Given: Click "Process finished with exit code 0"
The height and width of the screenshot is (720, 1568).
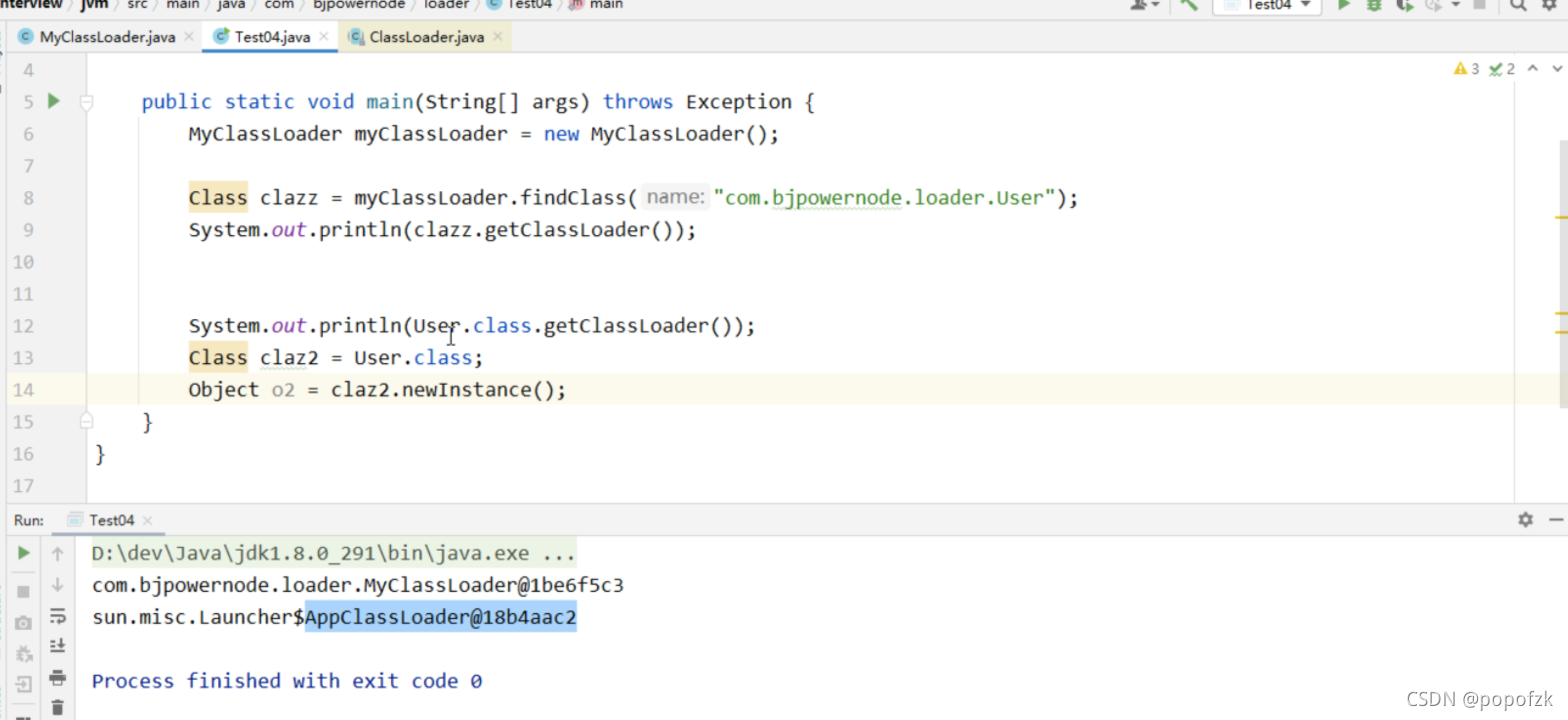Looking at the screenshot, I should tap(287, 681).
